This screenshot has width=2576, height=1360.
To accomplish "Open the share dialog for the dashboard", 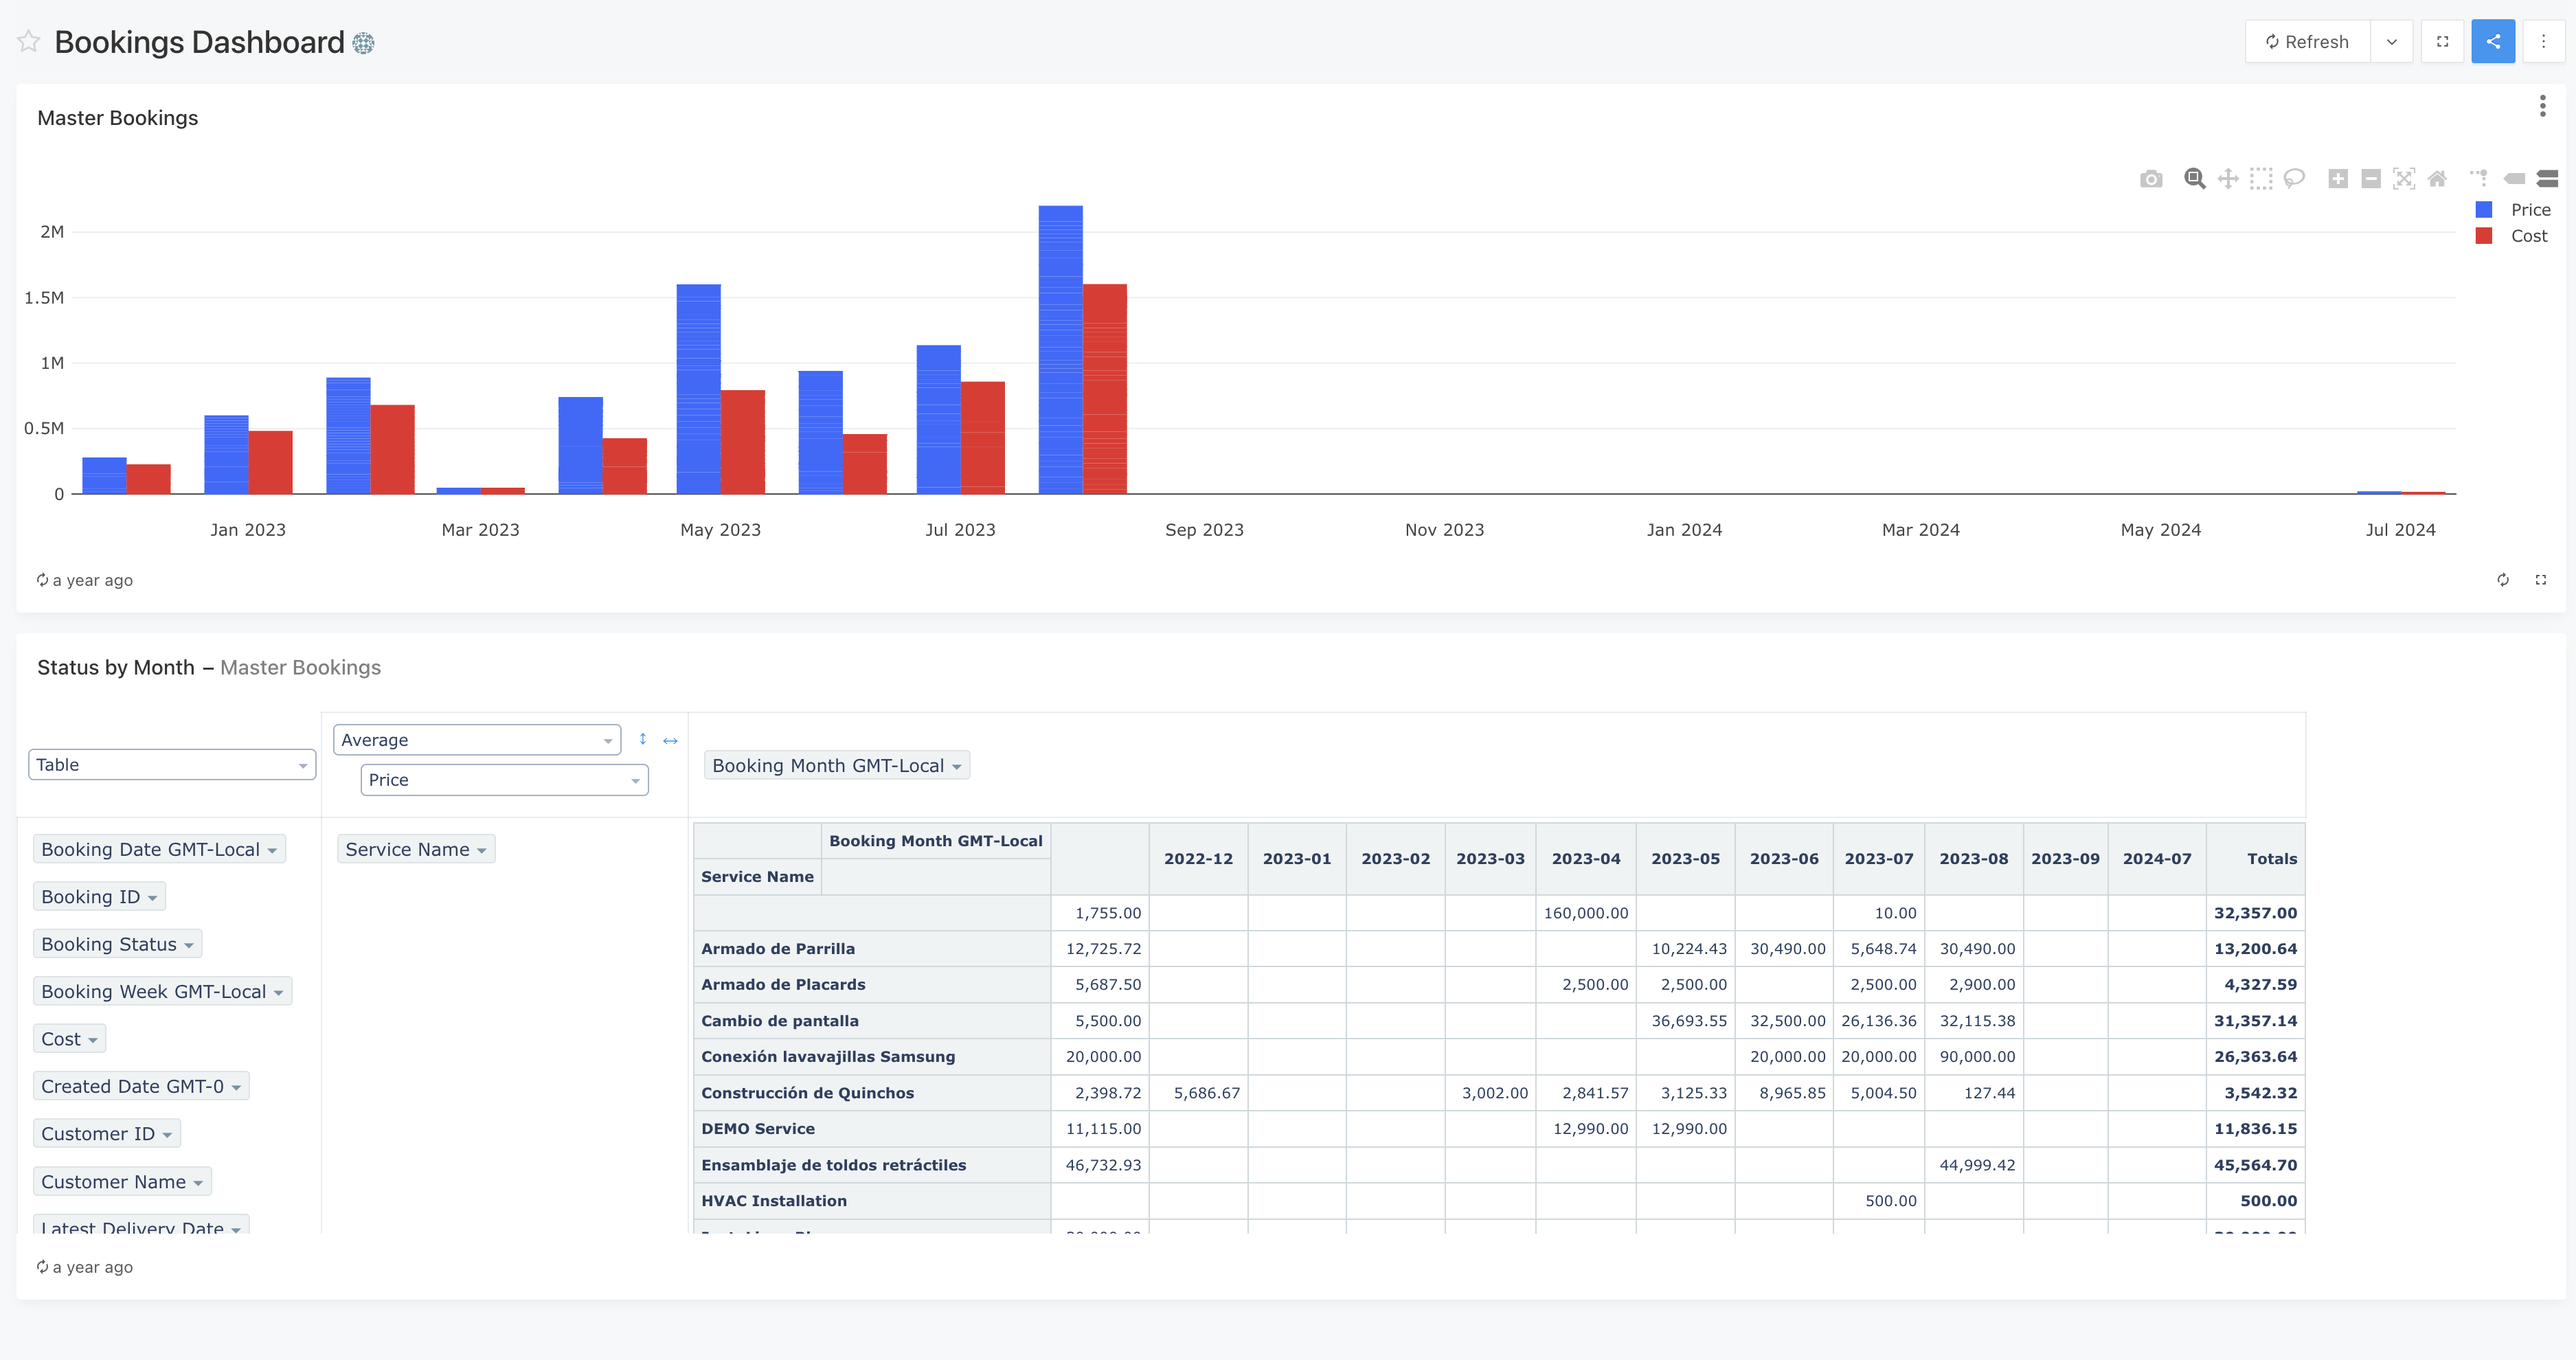I will (2493, 41).
